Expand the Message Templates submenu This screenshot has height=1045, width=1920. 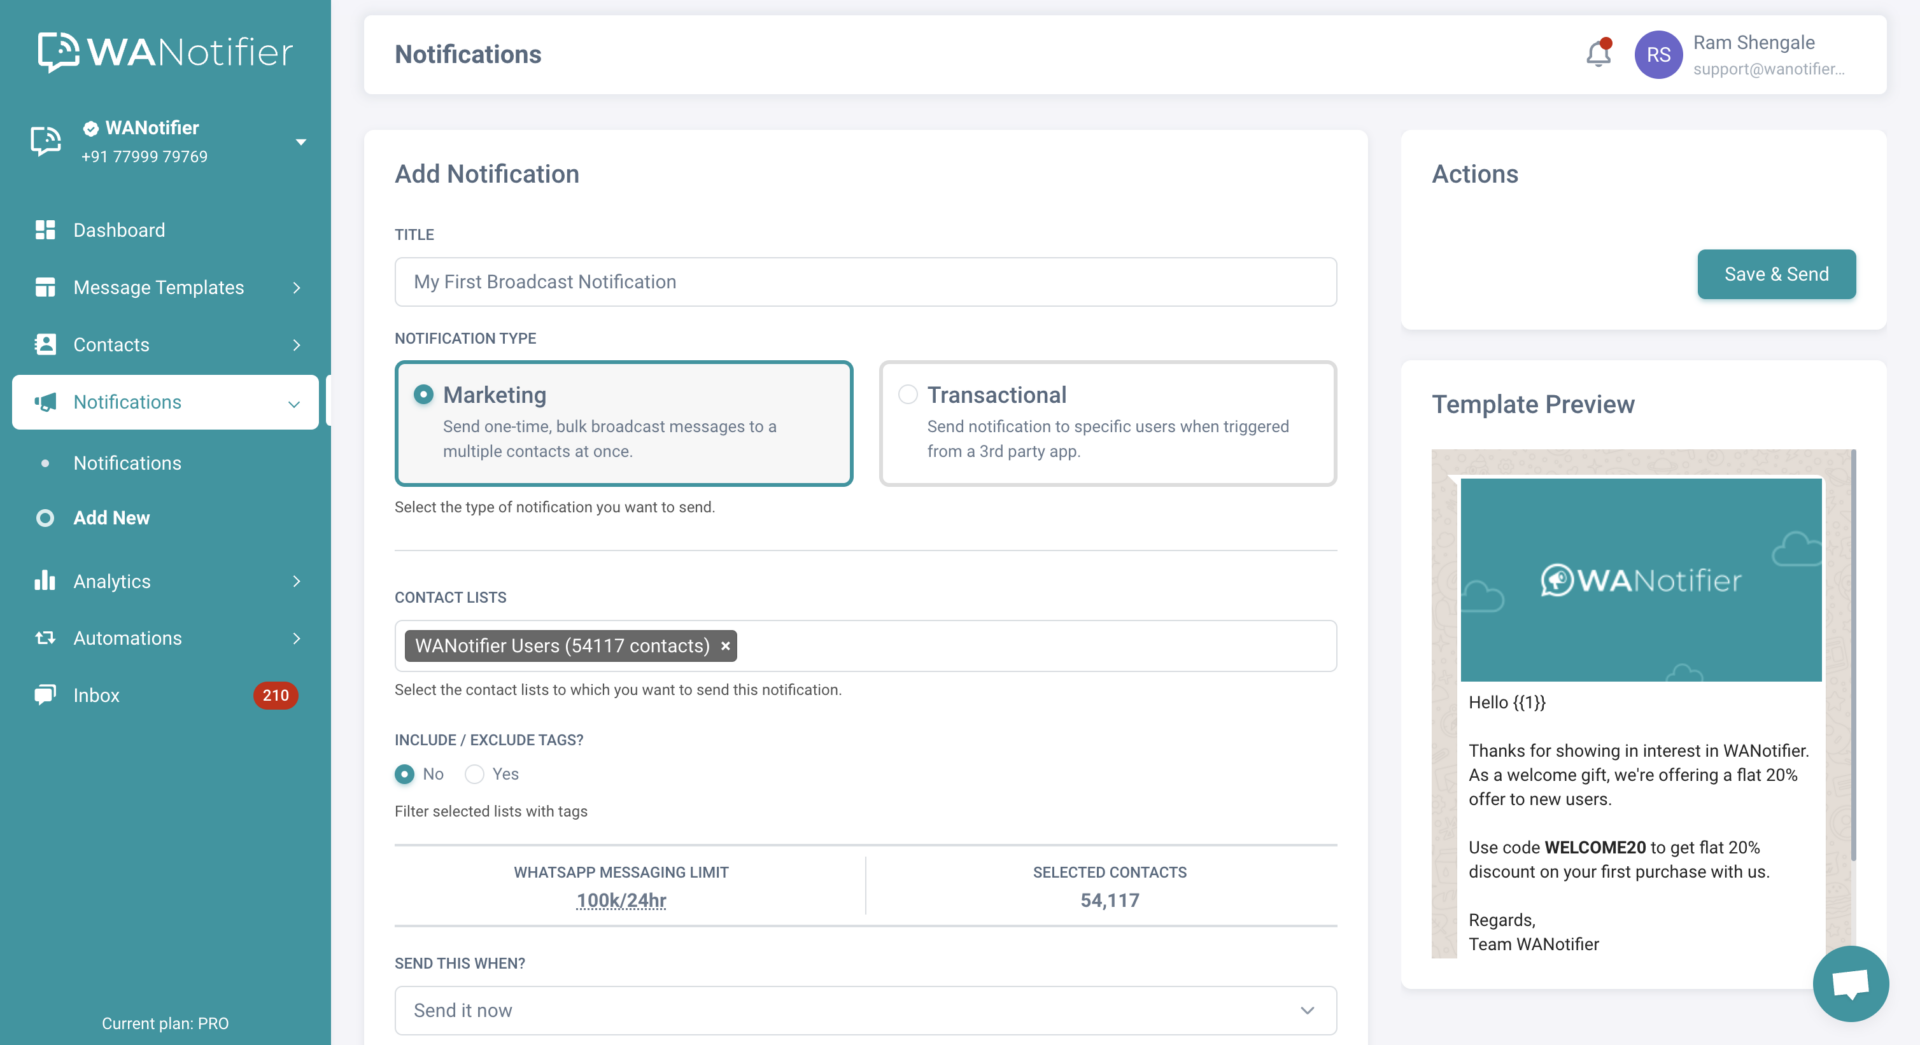[296, 288]
